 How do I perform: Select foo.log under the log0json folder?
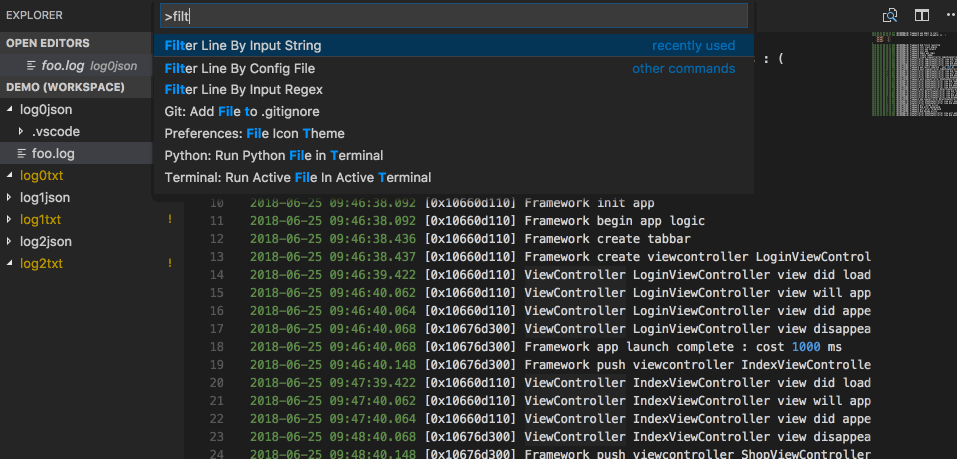coord(76,153)
